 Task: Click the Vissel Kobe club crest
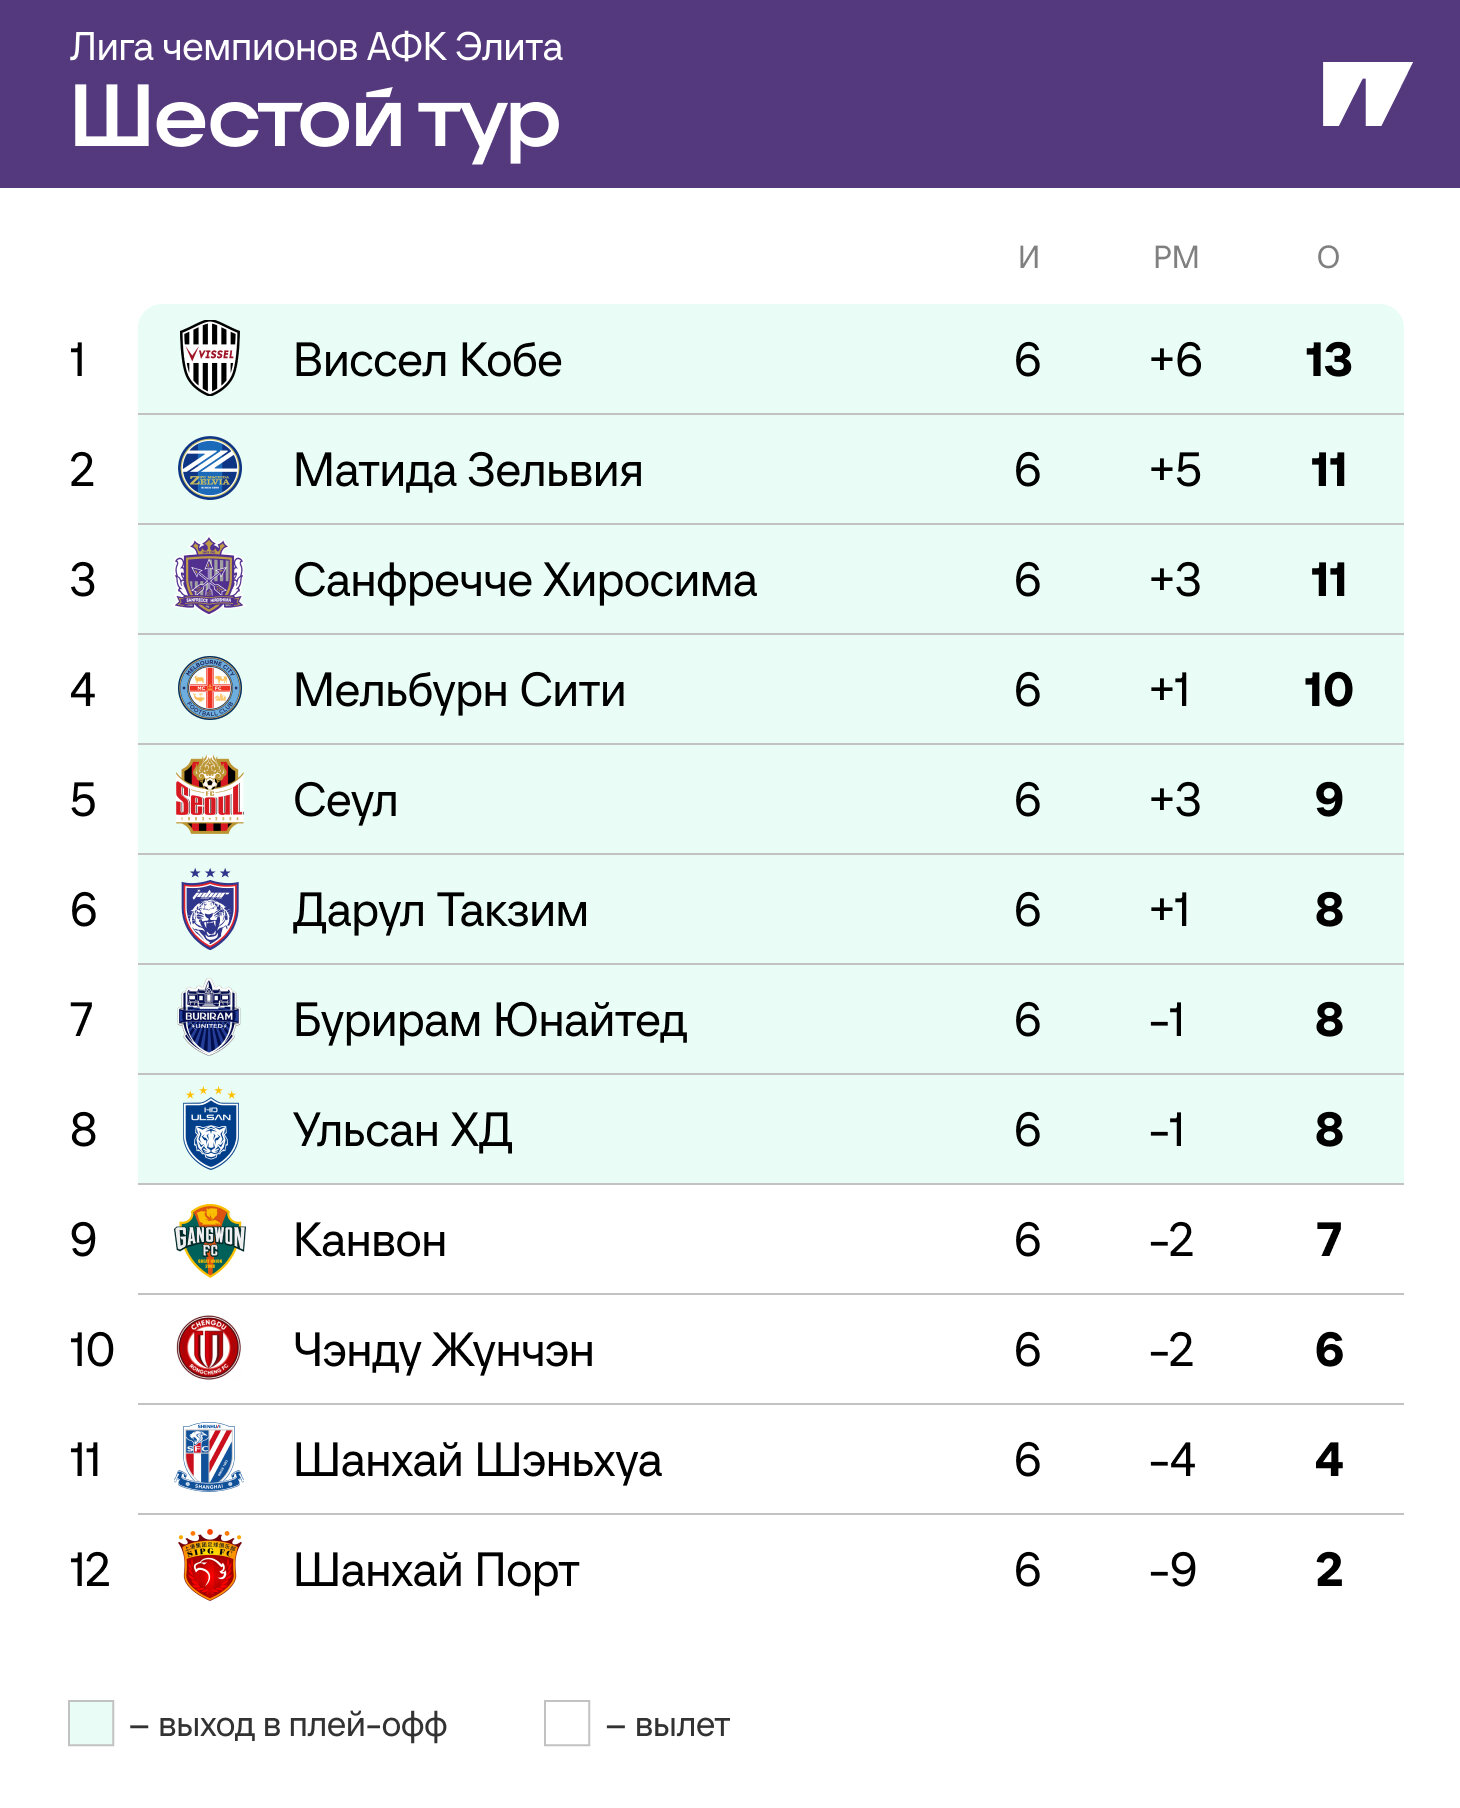point(210,359)
